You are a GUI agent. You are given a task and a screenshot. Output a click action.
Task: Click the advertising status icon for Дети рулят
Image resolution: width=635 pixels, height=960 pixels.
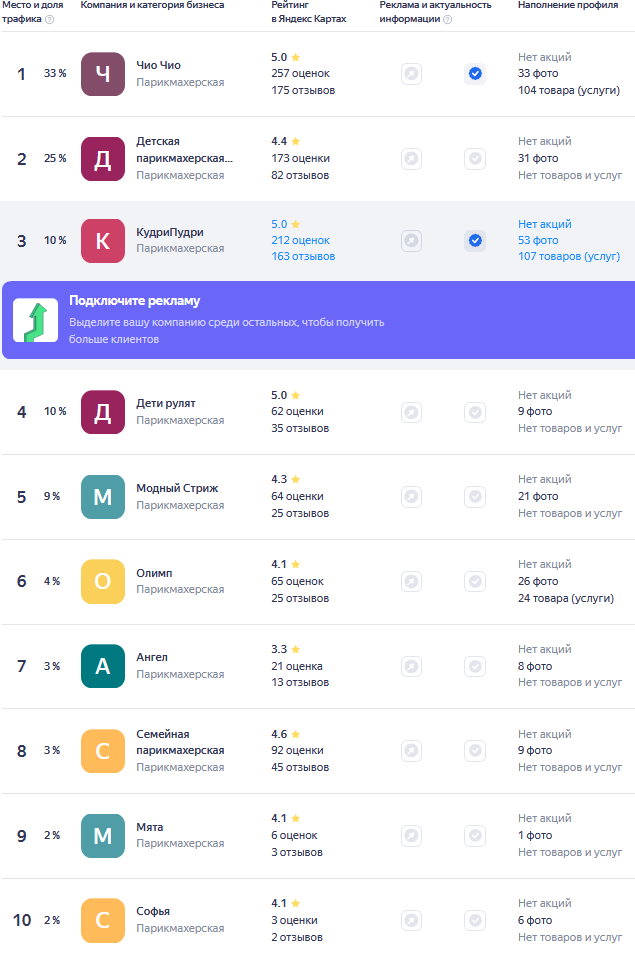tap(411, 412)
